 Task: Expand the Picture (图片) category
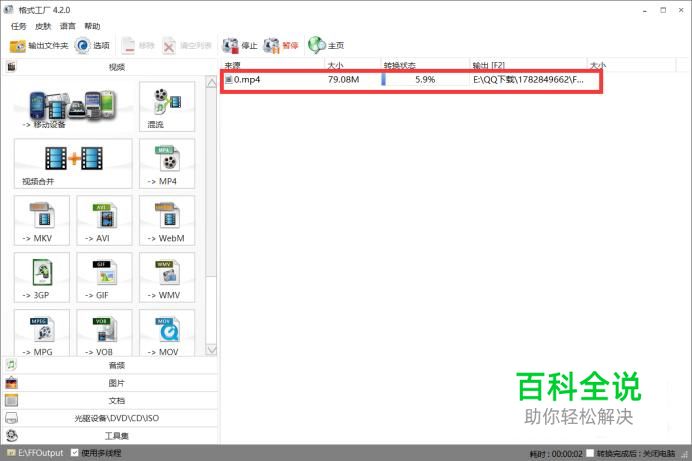click(110, 383)
